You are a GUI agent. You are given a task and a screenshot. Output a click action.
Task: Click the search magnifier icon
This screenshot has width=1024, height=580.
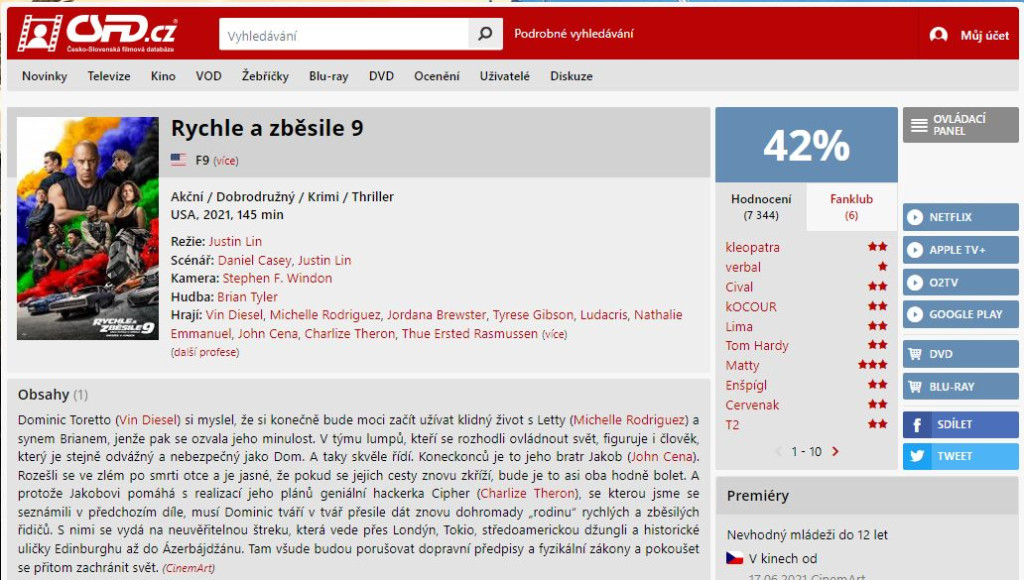coord(485,33)
